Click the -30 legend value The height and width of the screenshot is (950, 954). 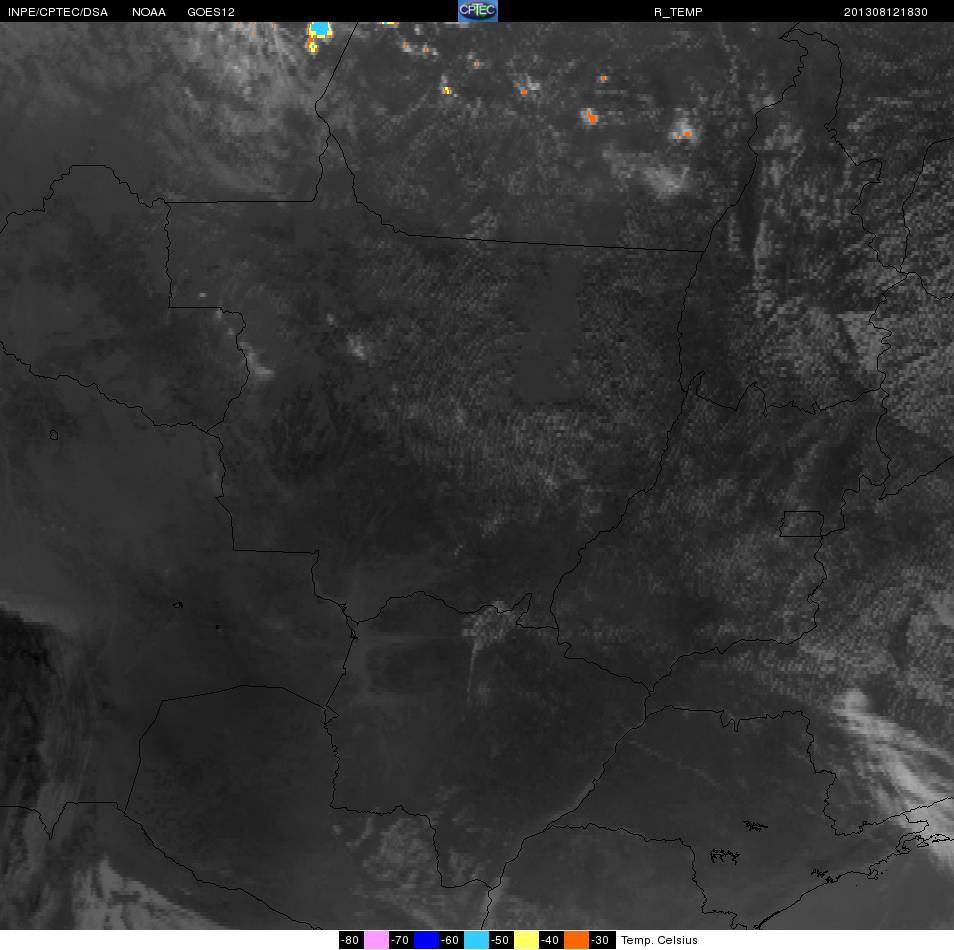click(600, 940)
